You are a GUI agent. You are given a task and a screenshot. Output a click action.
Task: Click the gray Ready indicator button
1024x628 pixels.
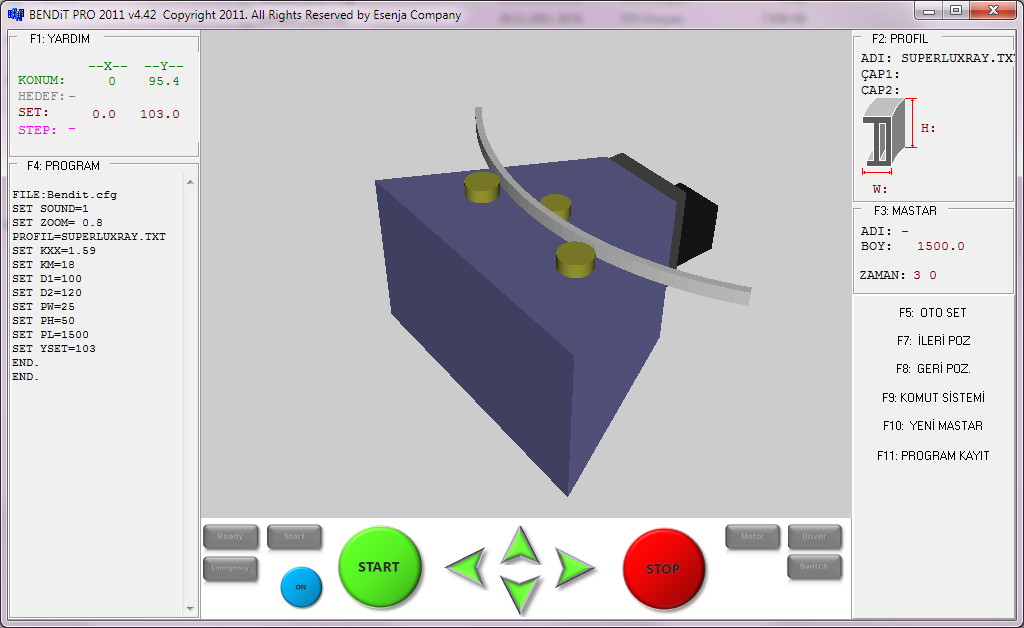pyautogui.click(x=230, y=537)
